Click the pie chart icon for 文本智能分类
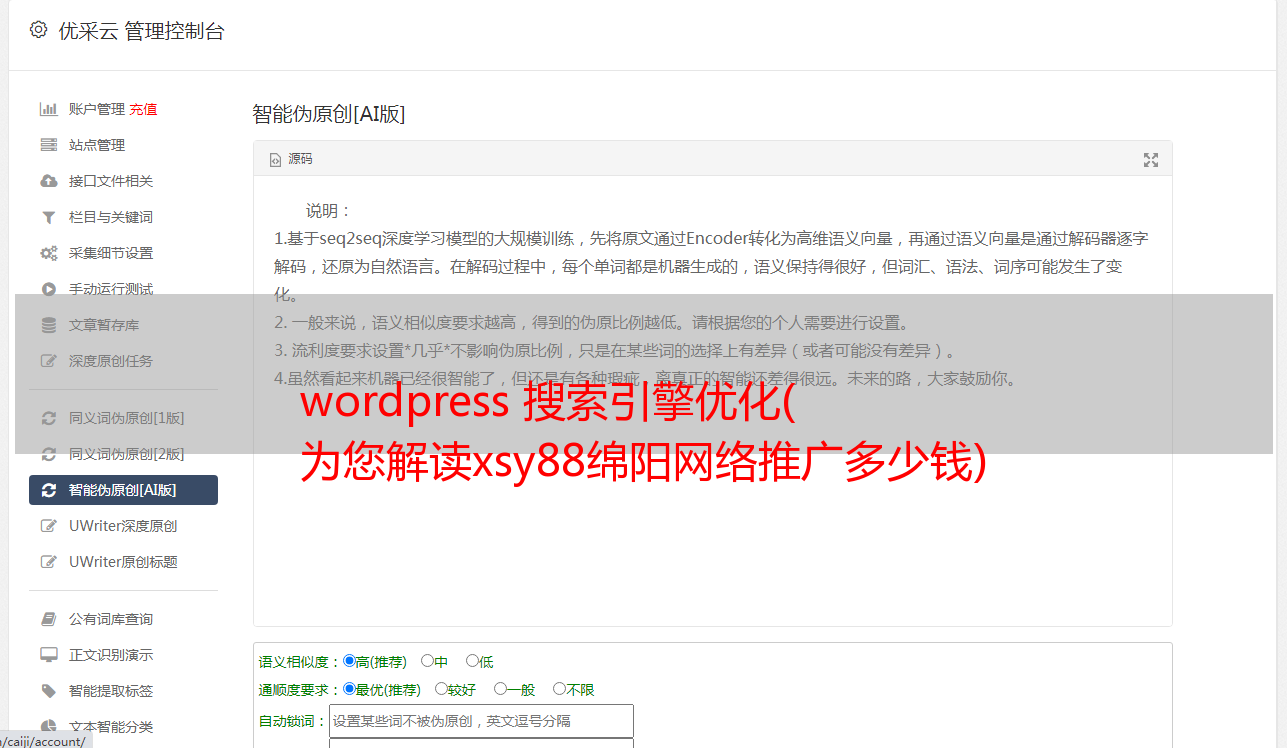Screen dimensions: 1287x748 48,727
